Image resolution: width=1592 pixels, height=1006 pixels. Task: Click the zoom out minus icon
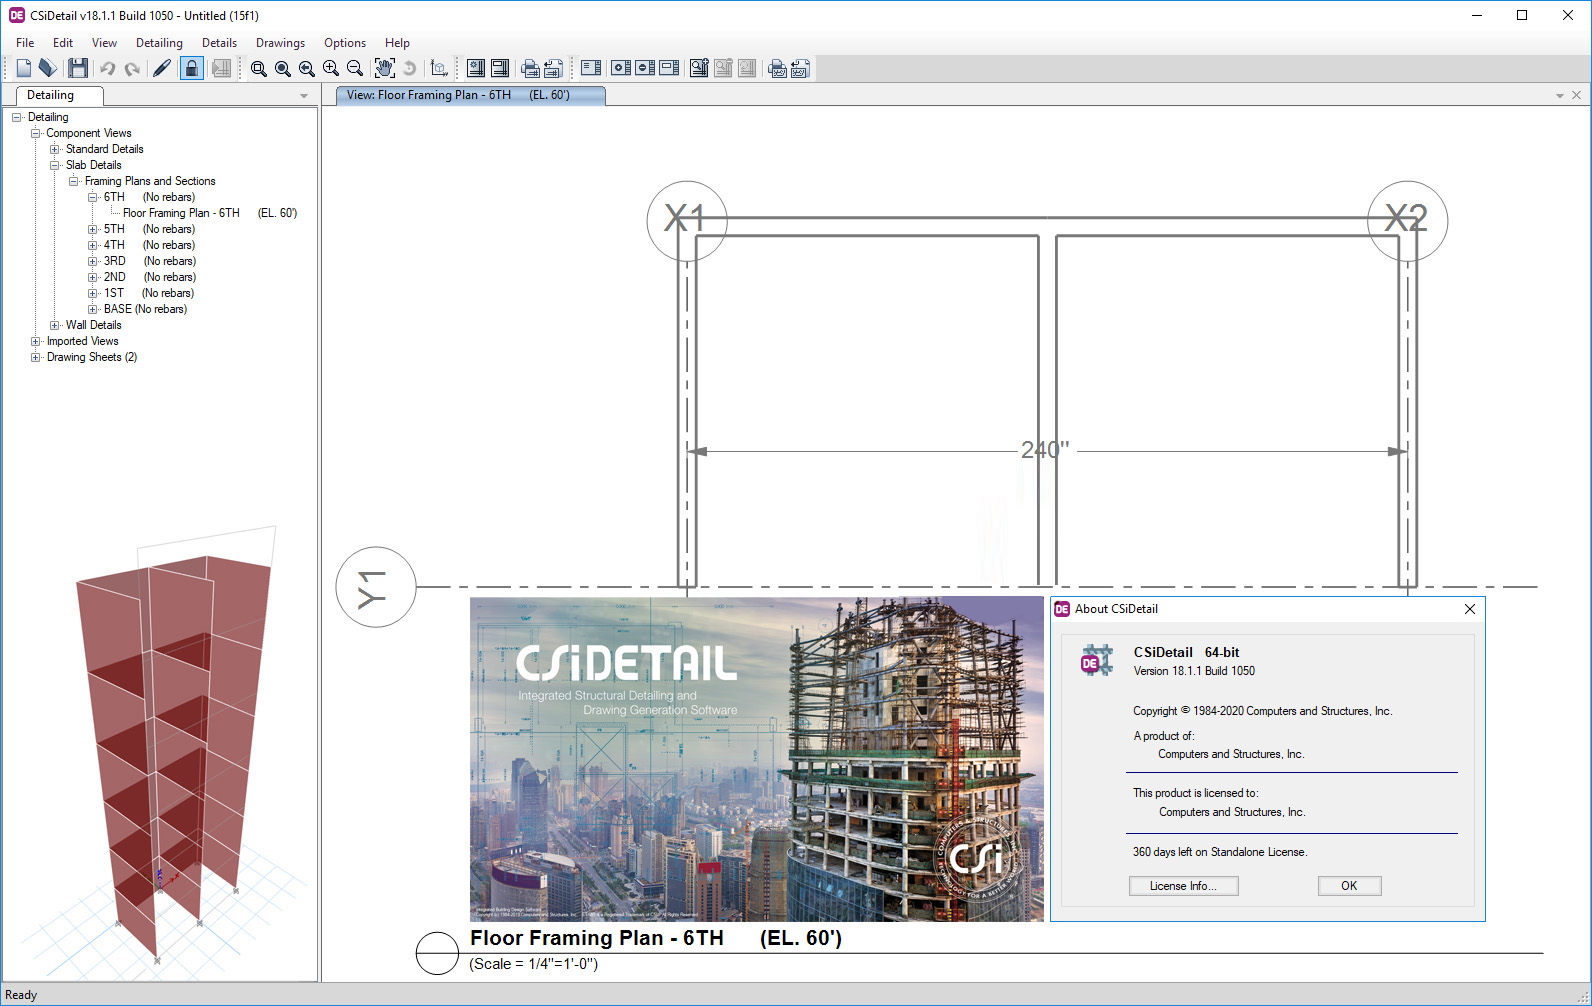355,68
